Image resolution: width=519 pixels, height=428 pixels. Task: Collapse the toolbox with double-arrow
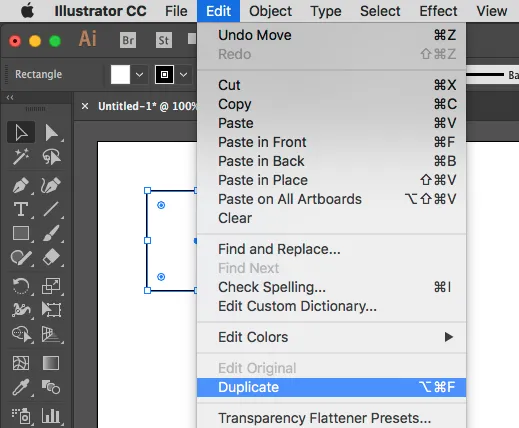click(x=10, y=97)
